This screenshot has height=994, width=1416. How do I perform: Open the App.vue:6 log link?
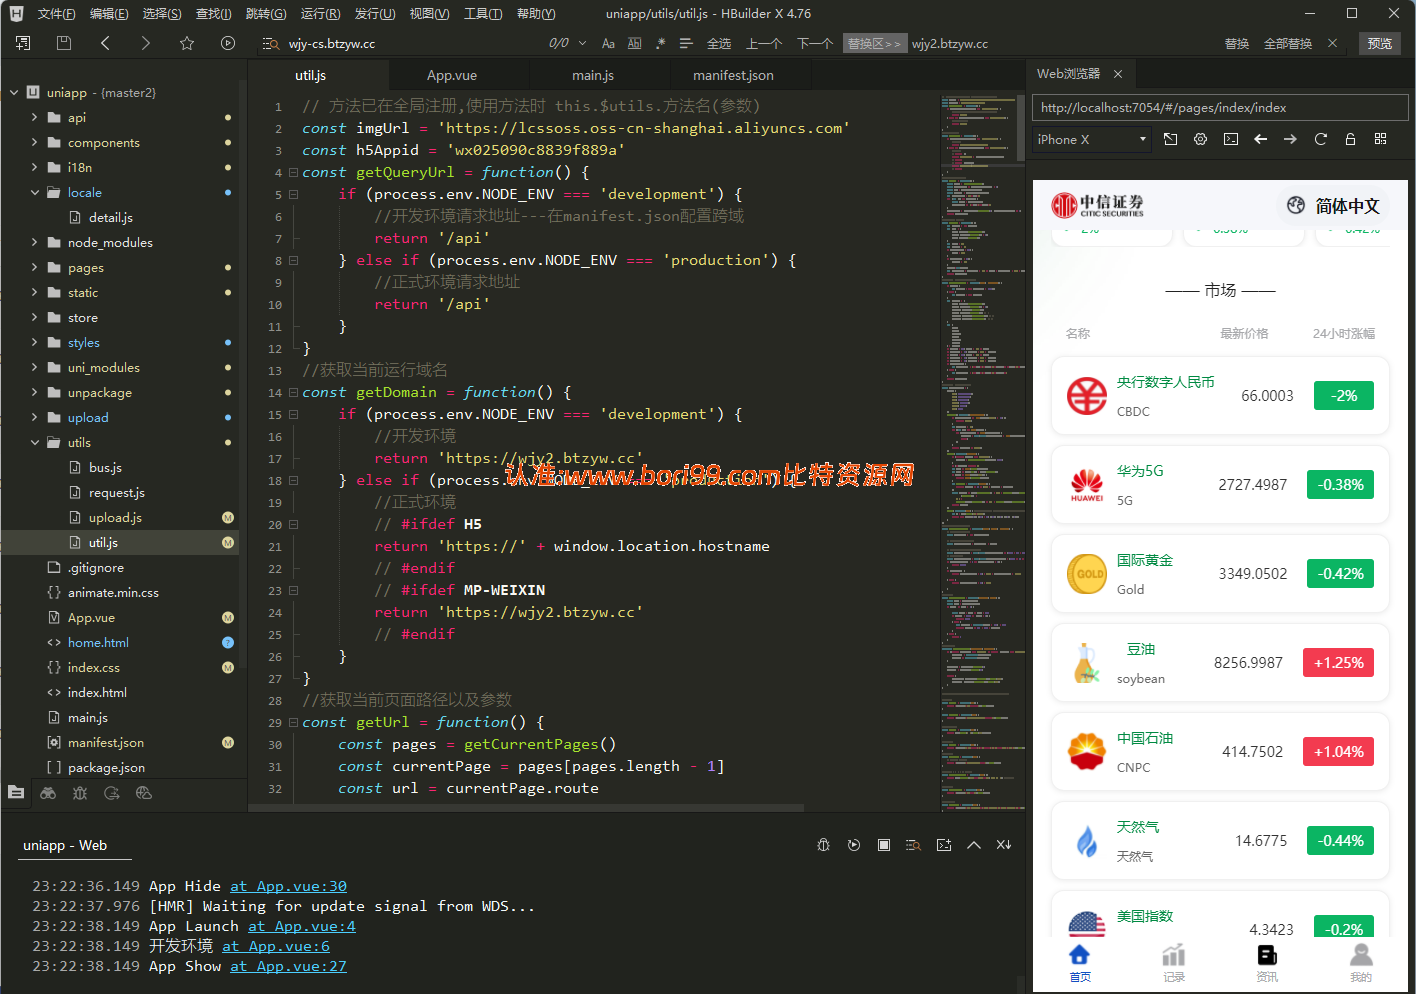(x=276, y=946)
